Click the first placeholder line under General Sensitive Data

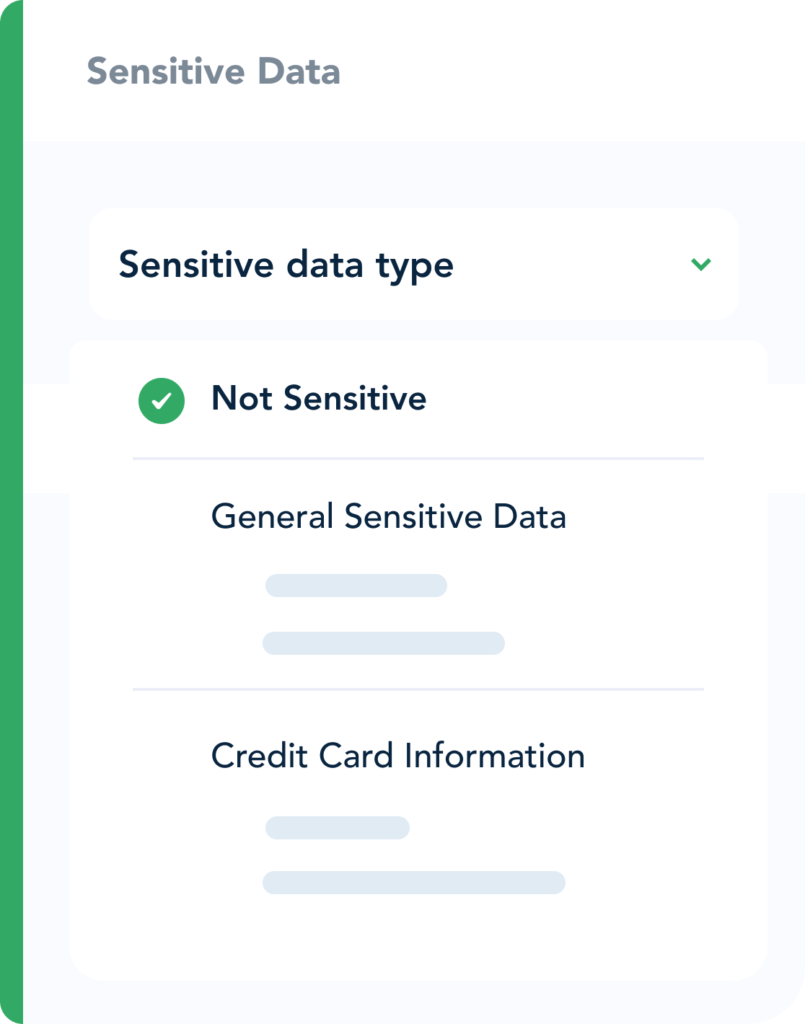[356, 585]
